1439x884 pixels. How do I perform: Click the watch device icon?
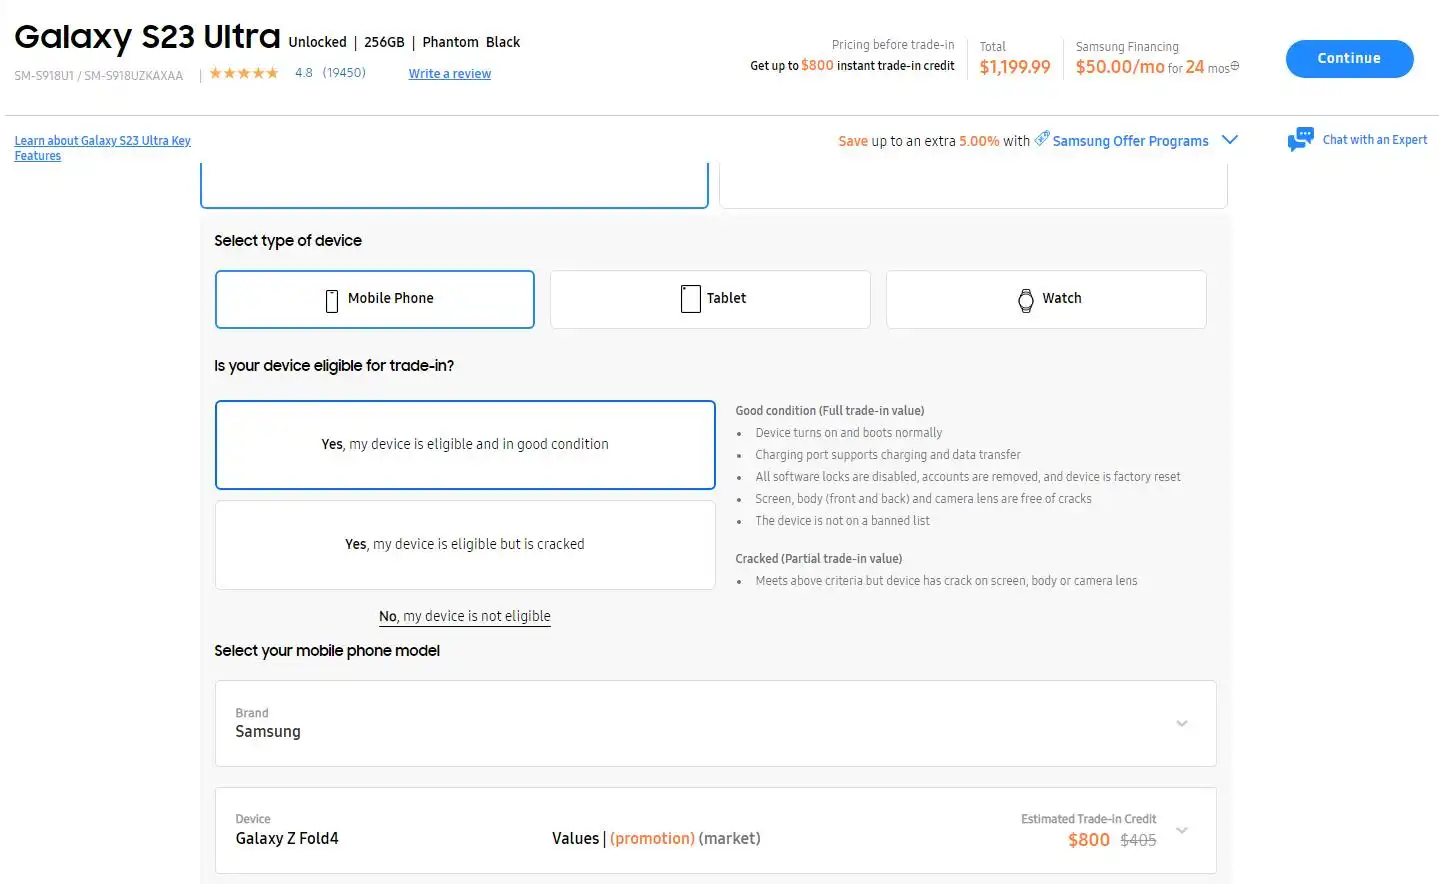[1025, 300]
